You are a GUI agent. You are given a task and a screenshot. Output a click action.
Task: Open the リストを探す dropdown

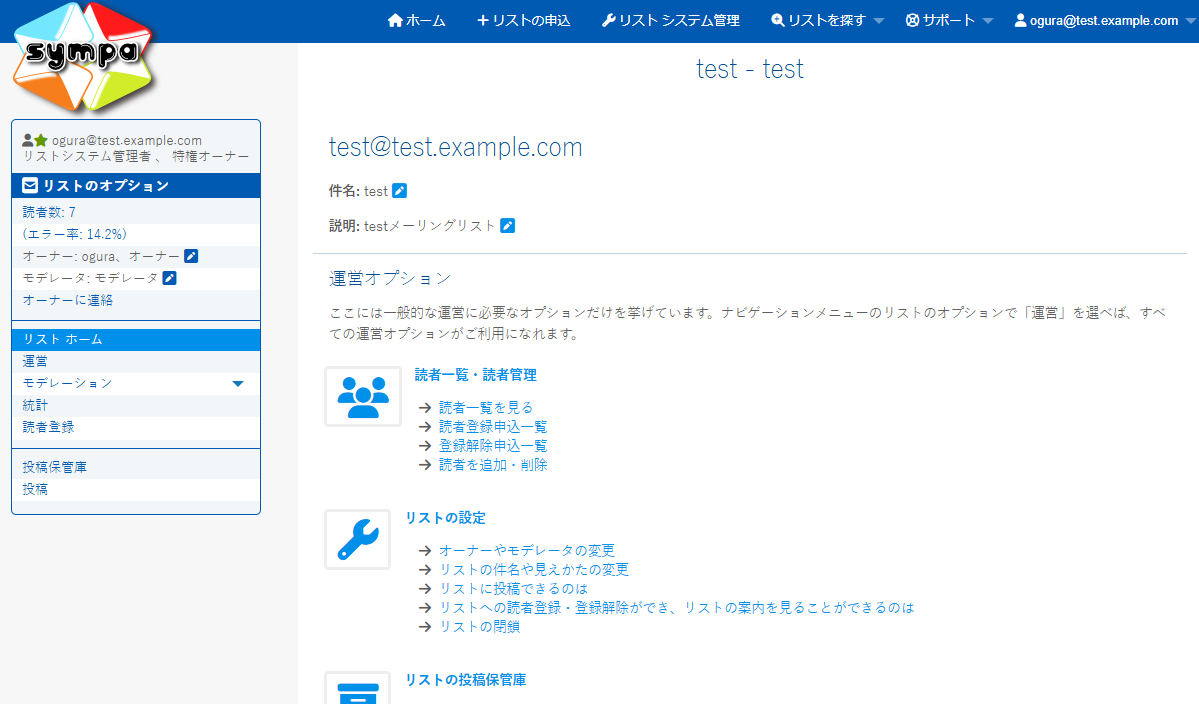[827, 20]
